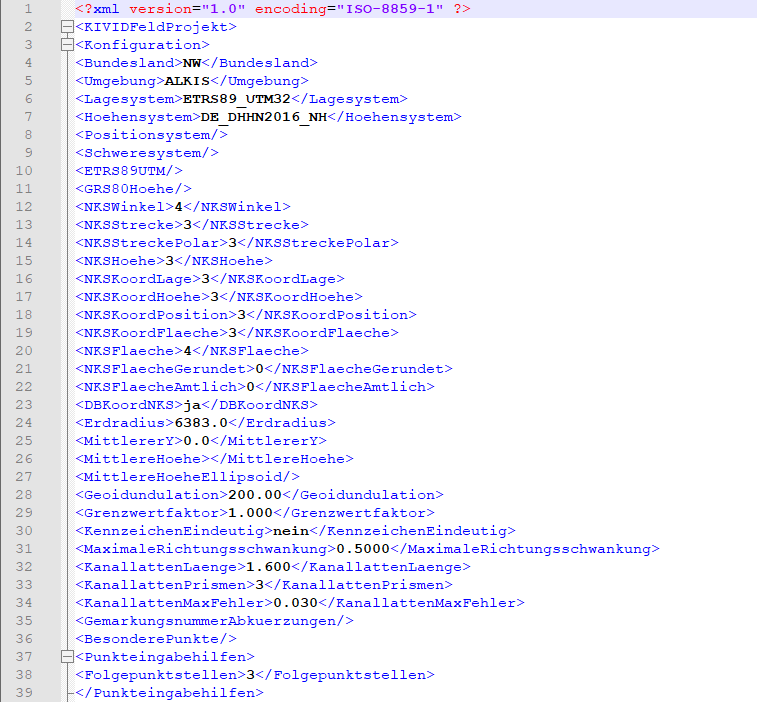Place cursor on ALKIS Umgebung value
Screen dimensions: 757x702
click(x=187, y=81)
